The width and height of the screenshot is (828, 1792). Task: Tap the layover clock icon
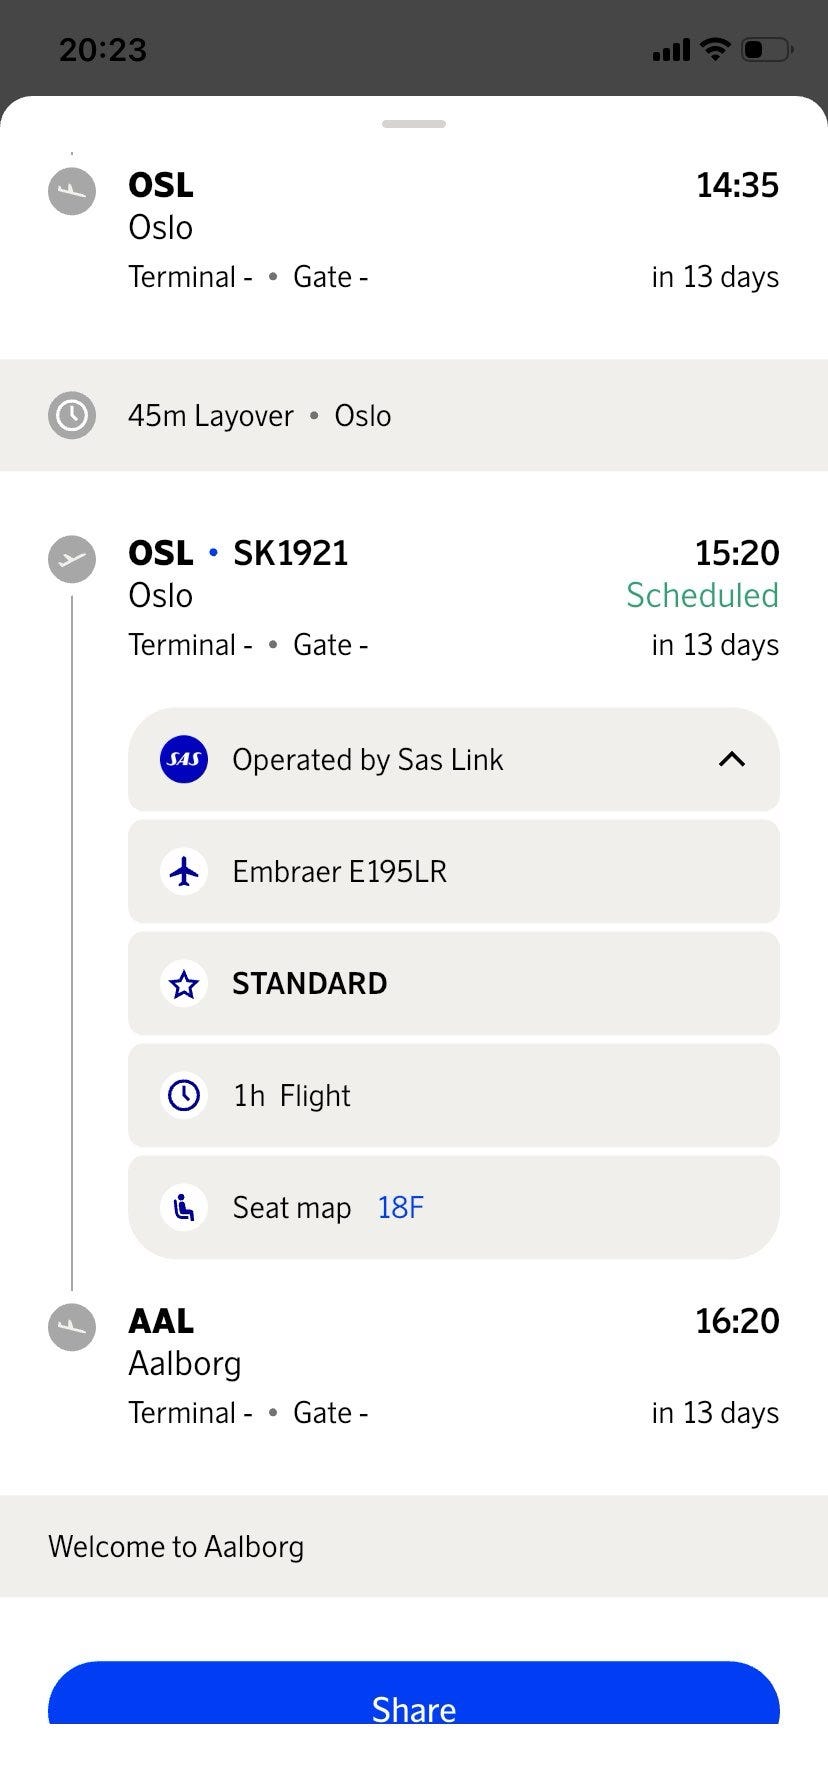72,415
